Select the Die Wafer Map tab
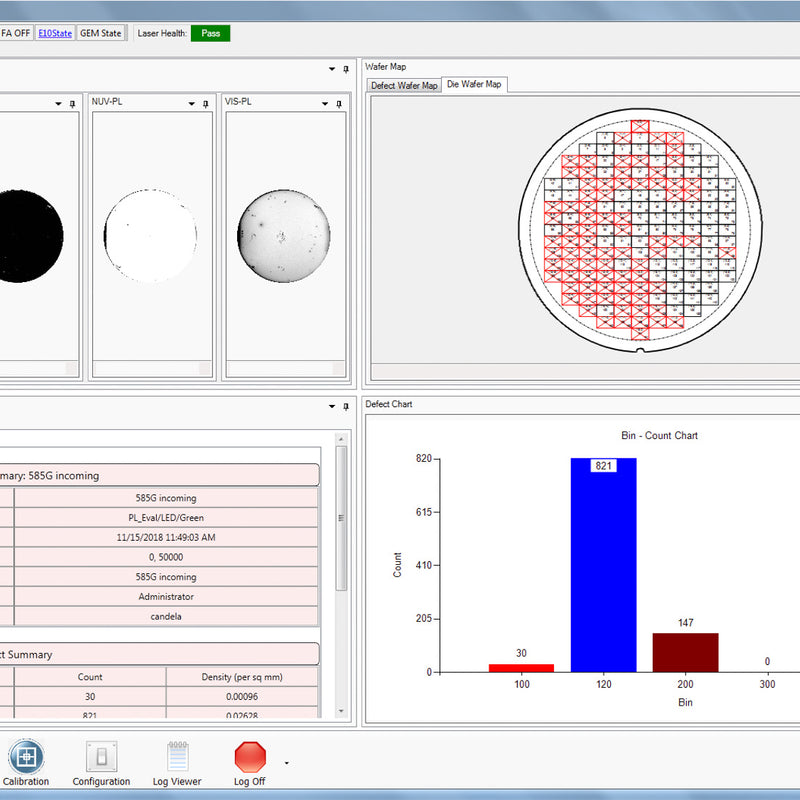 [474, 85]
